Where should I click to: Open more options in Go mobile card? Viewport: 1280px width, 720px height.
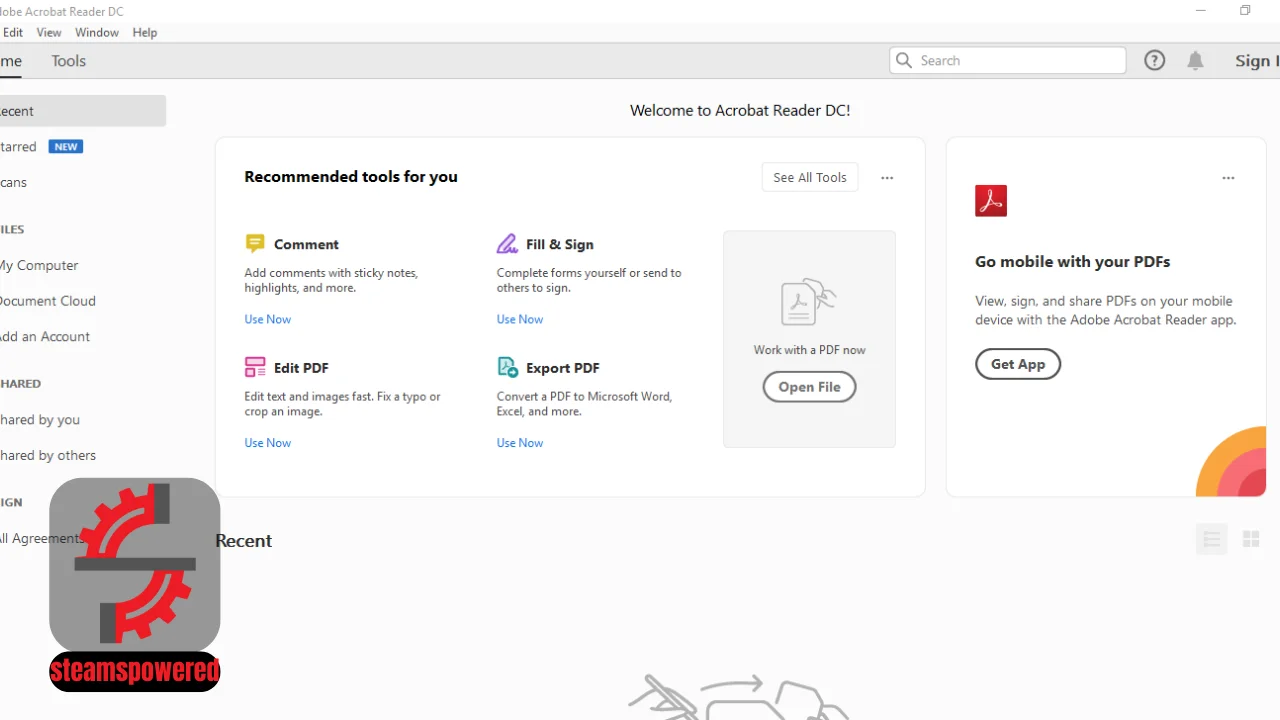1228,178
